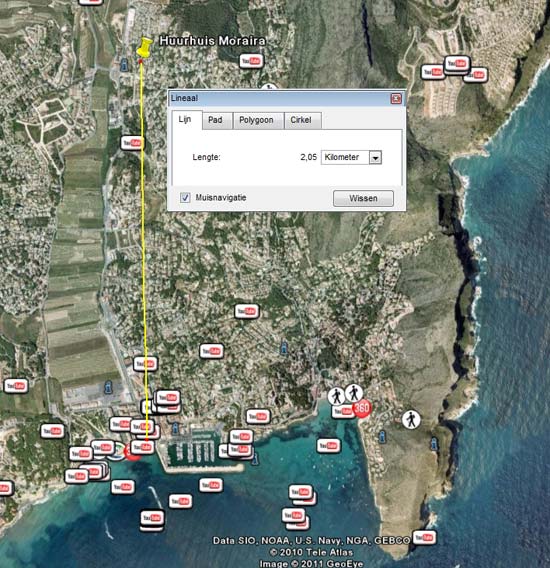Click blue place icon at the marina breakwater tip
The width and height of the screenshot is (550, 568).
pos(255,459)
